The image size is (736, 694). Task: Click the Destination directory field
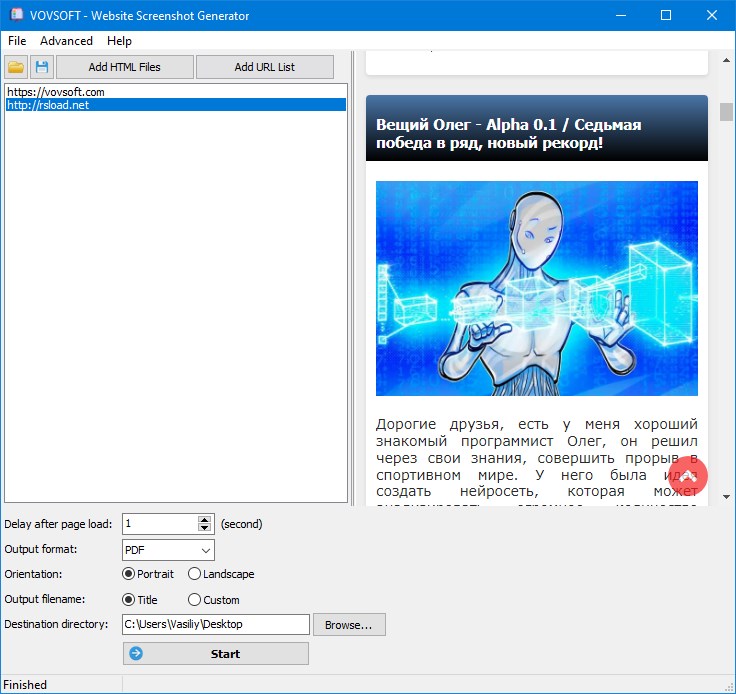[x=216, y=624]
